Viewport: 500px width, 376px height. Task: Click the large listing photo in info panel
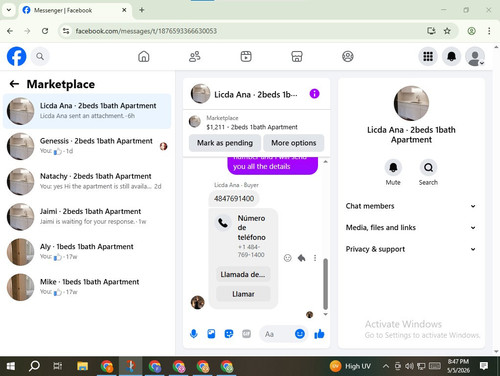[411, 103]
